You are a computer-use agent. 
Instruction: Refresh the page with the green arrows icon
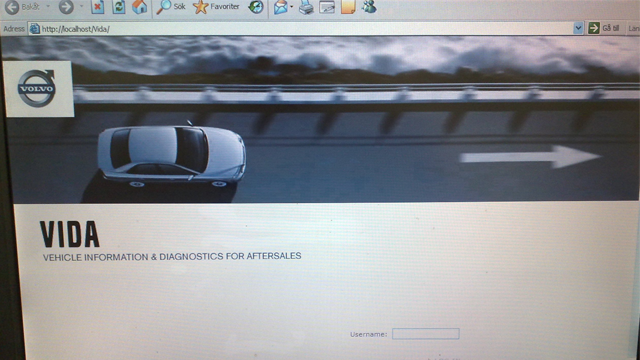pos(118,7)
